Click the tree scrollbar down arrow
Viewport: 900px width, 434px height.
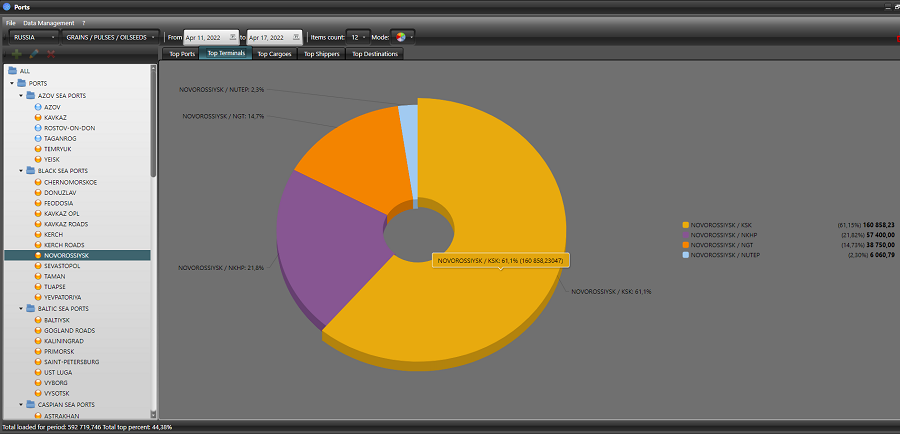[x=153, y=414]
